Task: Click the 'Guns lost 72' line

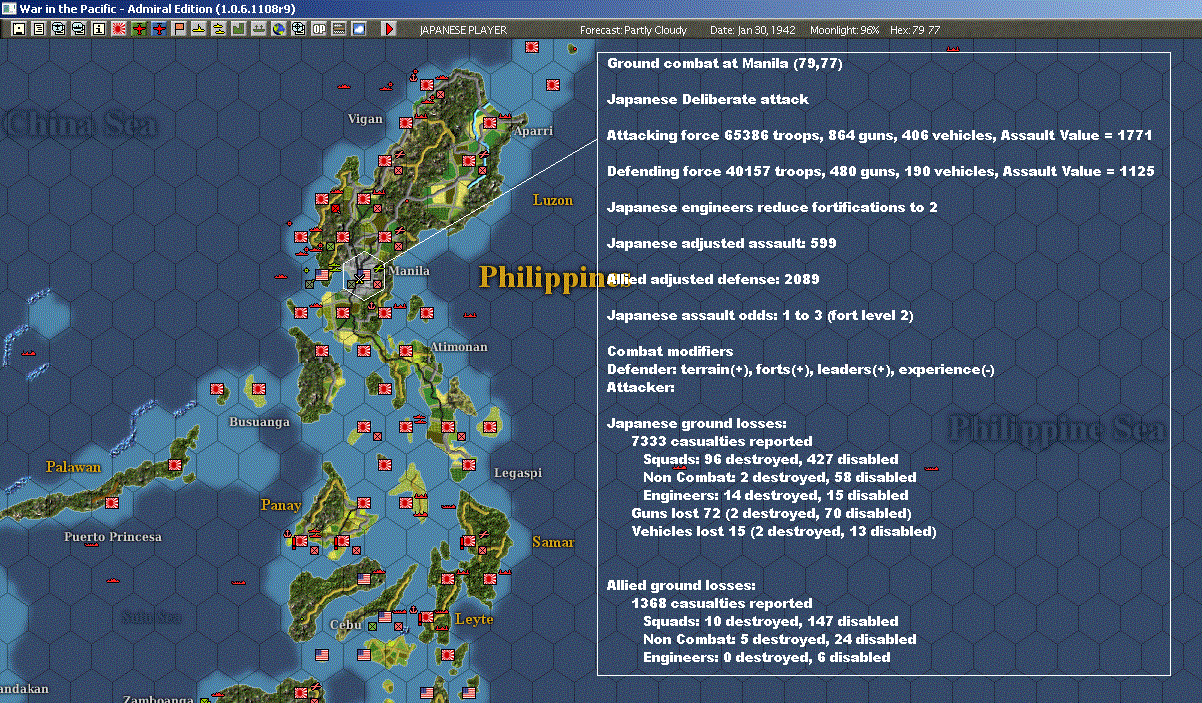Action: [x=771, y=513]
